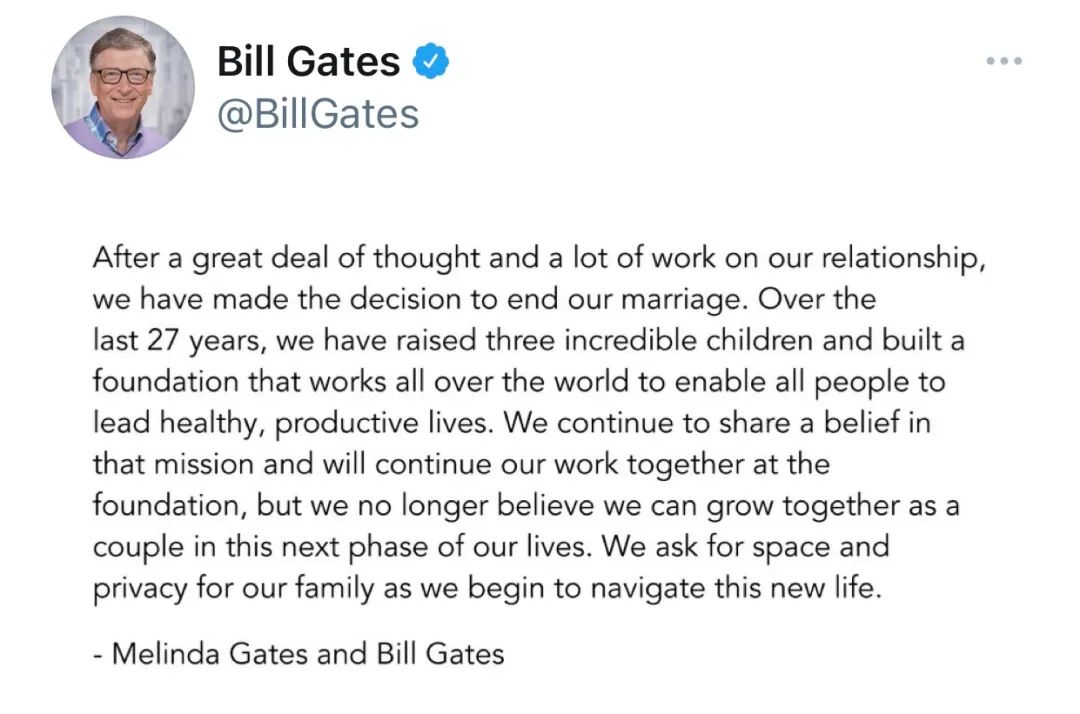The width and height of the screenshot is (1080, 714).
Task: Click the blue verified badge
Action: pos(432,62)
